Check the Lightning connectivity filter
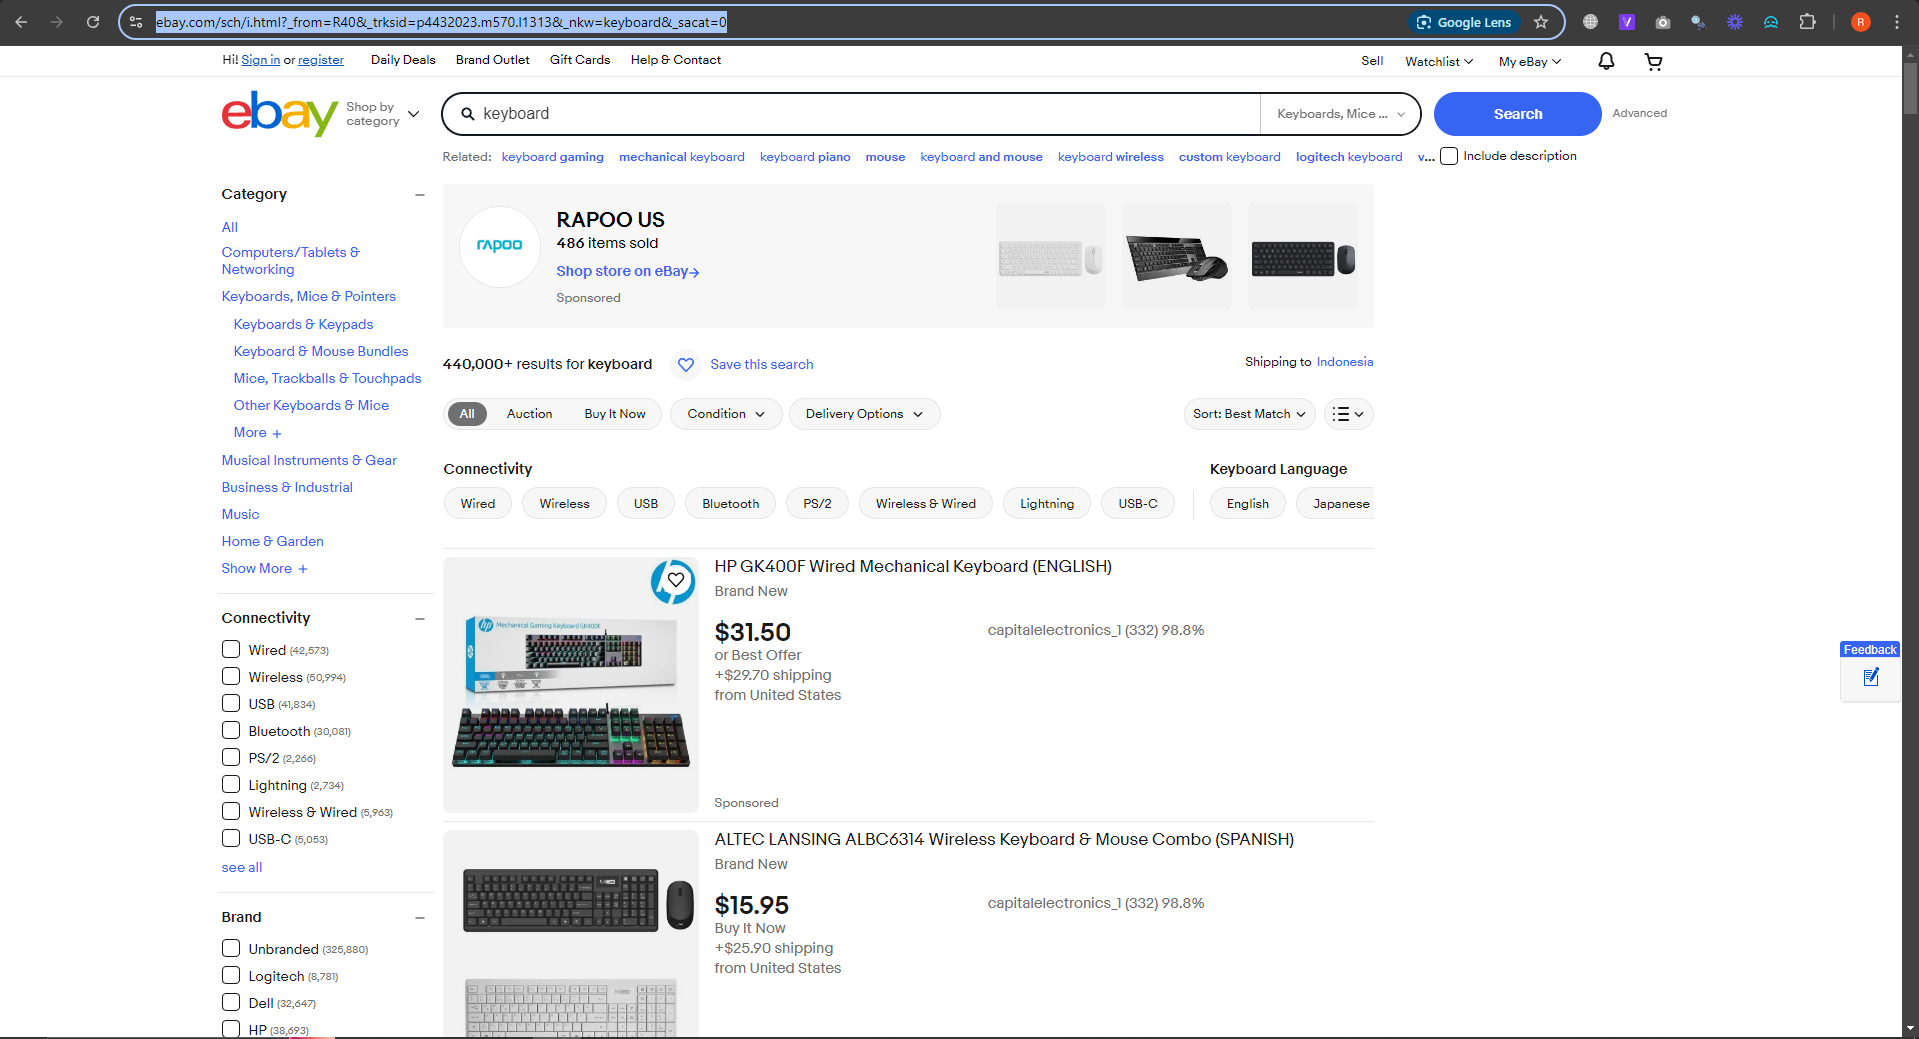The height and width of the screenshot is (1039, 1919). point(231,785)
